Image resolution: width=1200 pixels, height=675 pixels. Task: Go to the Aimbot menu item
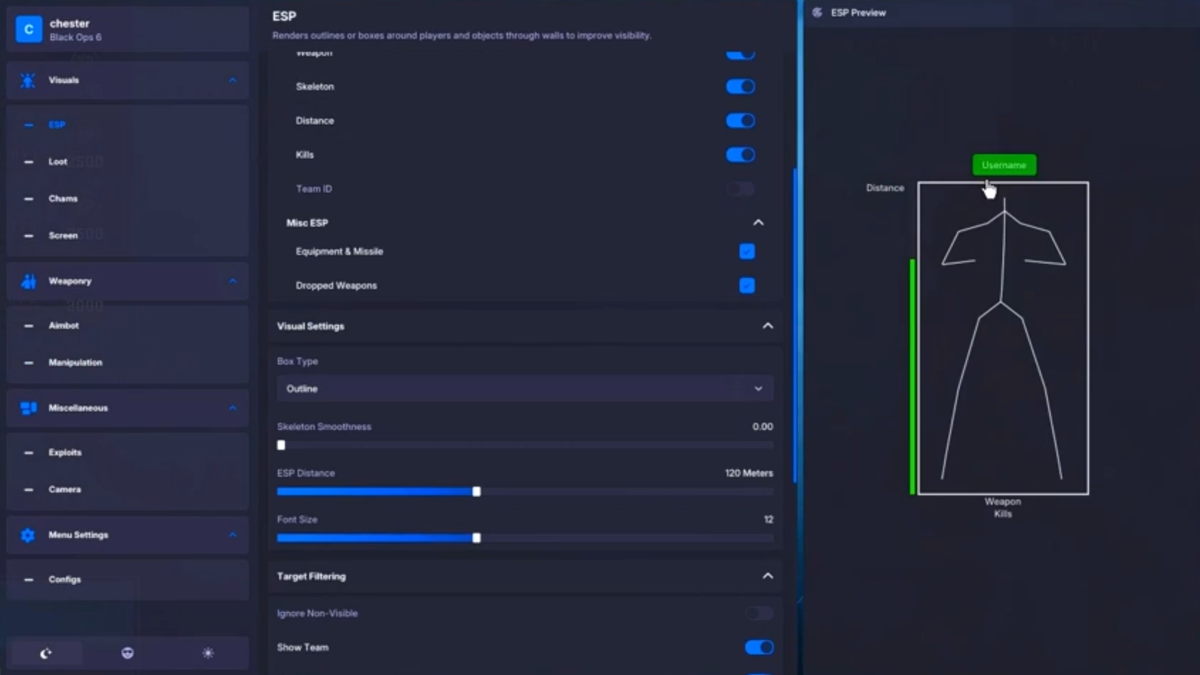[64, 326]
